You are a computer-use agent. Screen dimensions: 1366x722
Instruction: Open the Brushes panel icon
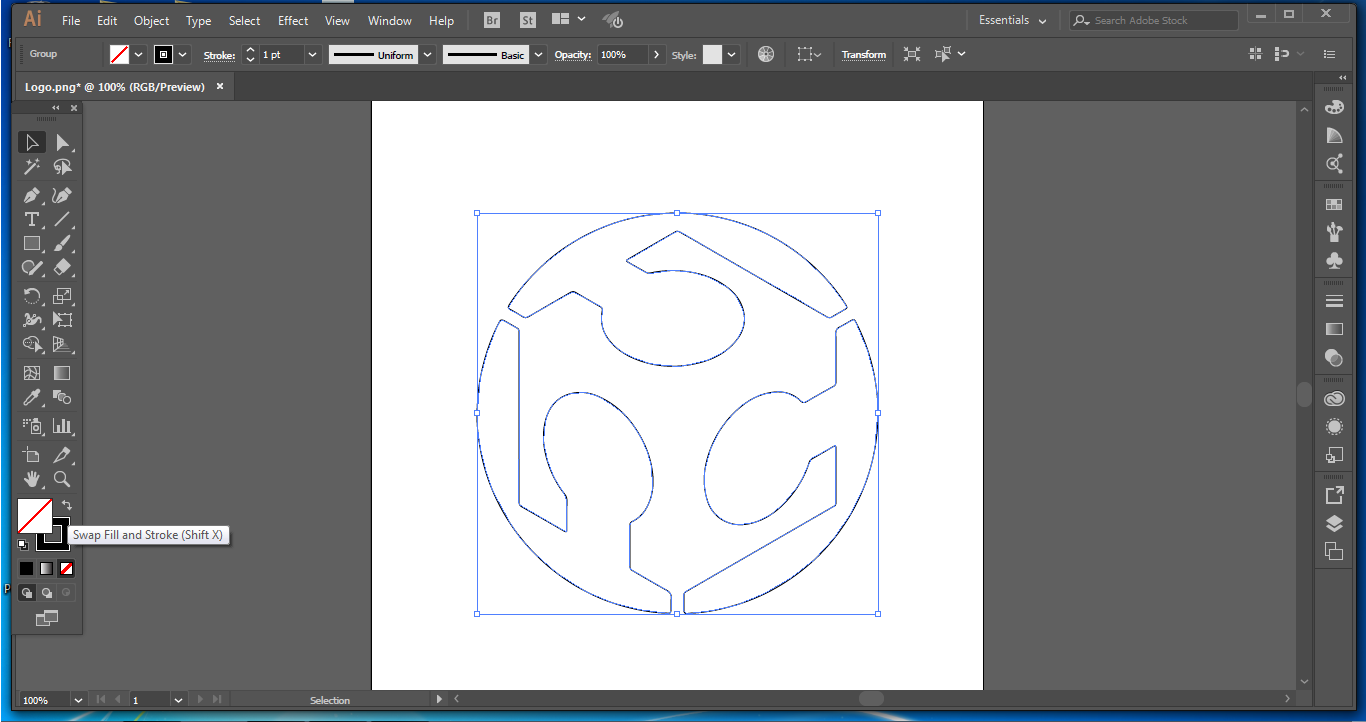point(1334,233)
